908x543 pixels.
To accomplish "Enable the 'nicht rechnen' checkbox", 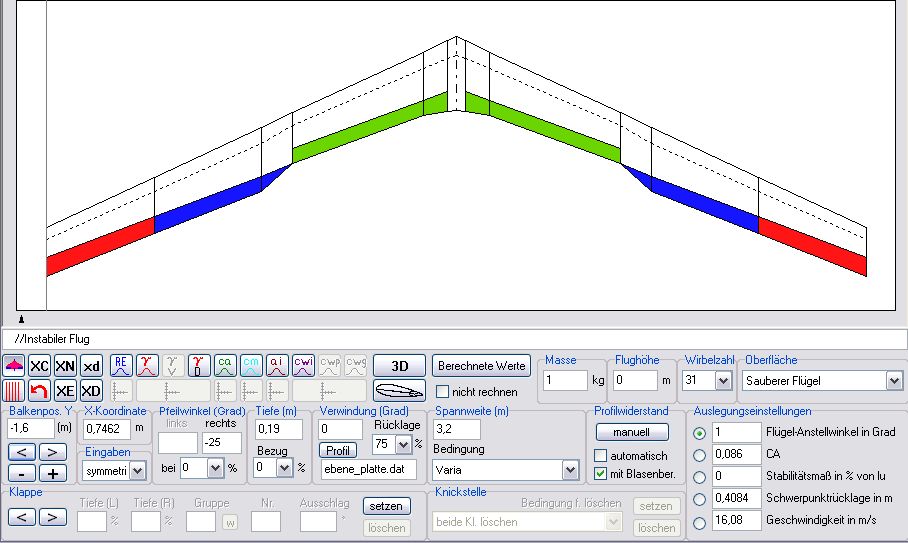I will tap(443, 392).
